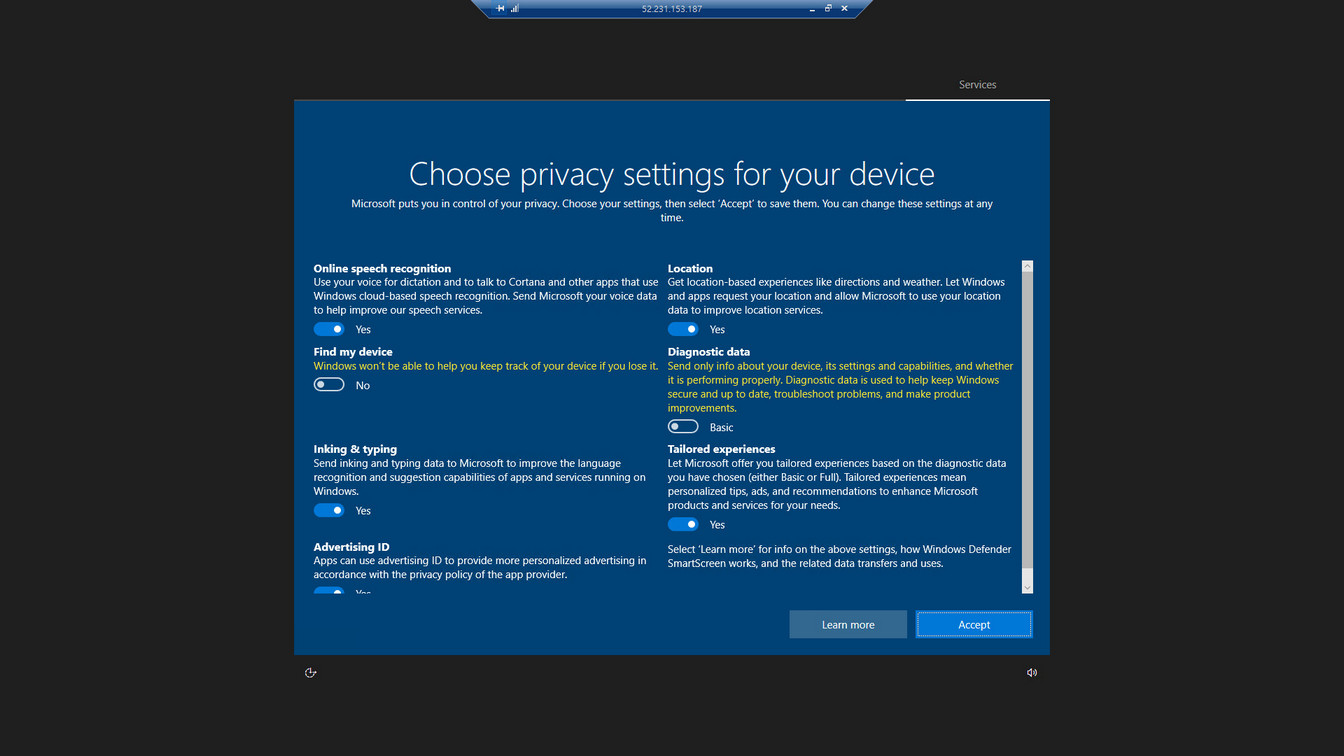1344x756 pixels.
Task: Click the 'Microsoft puts you in control' subtitle
Action: [672, 210]
